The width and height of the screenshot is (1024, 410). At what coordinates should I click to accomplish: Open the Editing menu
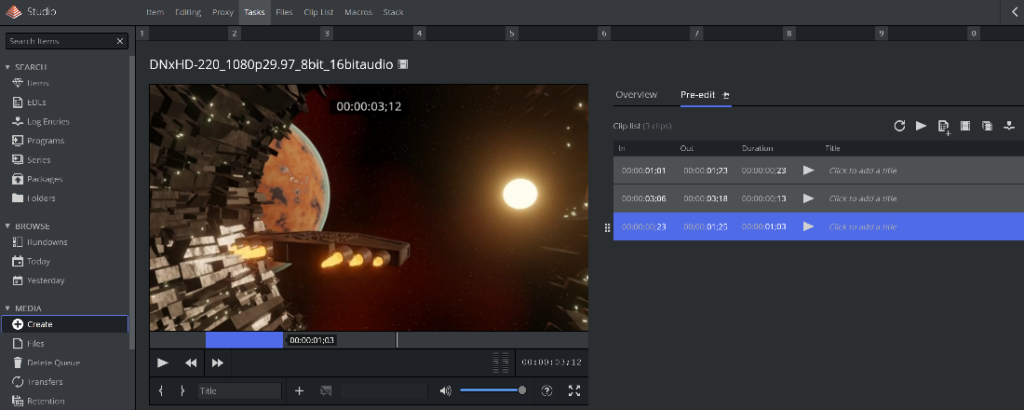188,12
